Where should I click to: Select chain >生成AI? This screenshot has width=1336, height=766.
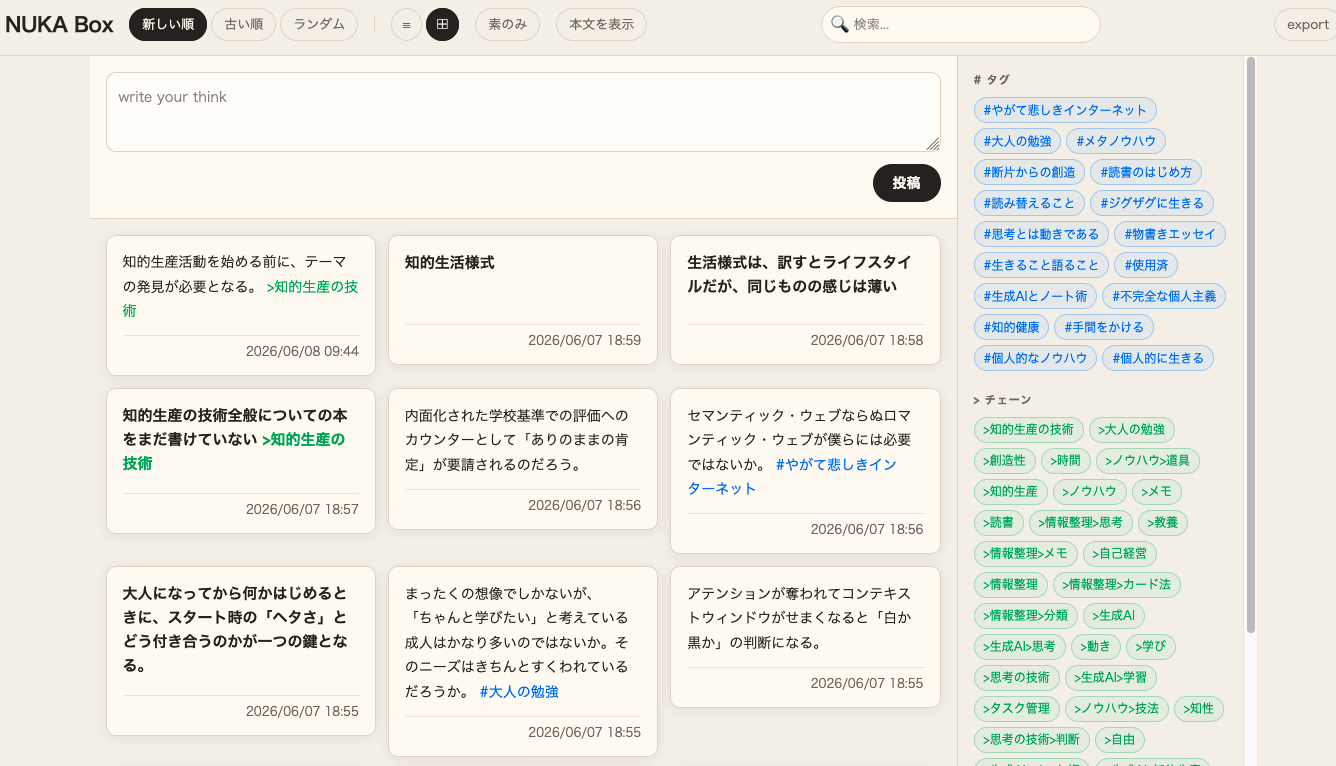(x=1115, y=616)
